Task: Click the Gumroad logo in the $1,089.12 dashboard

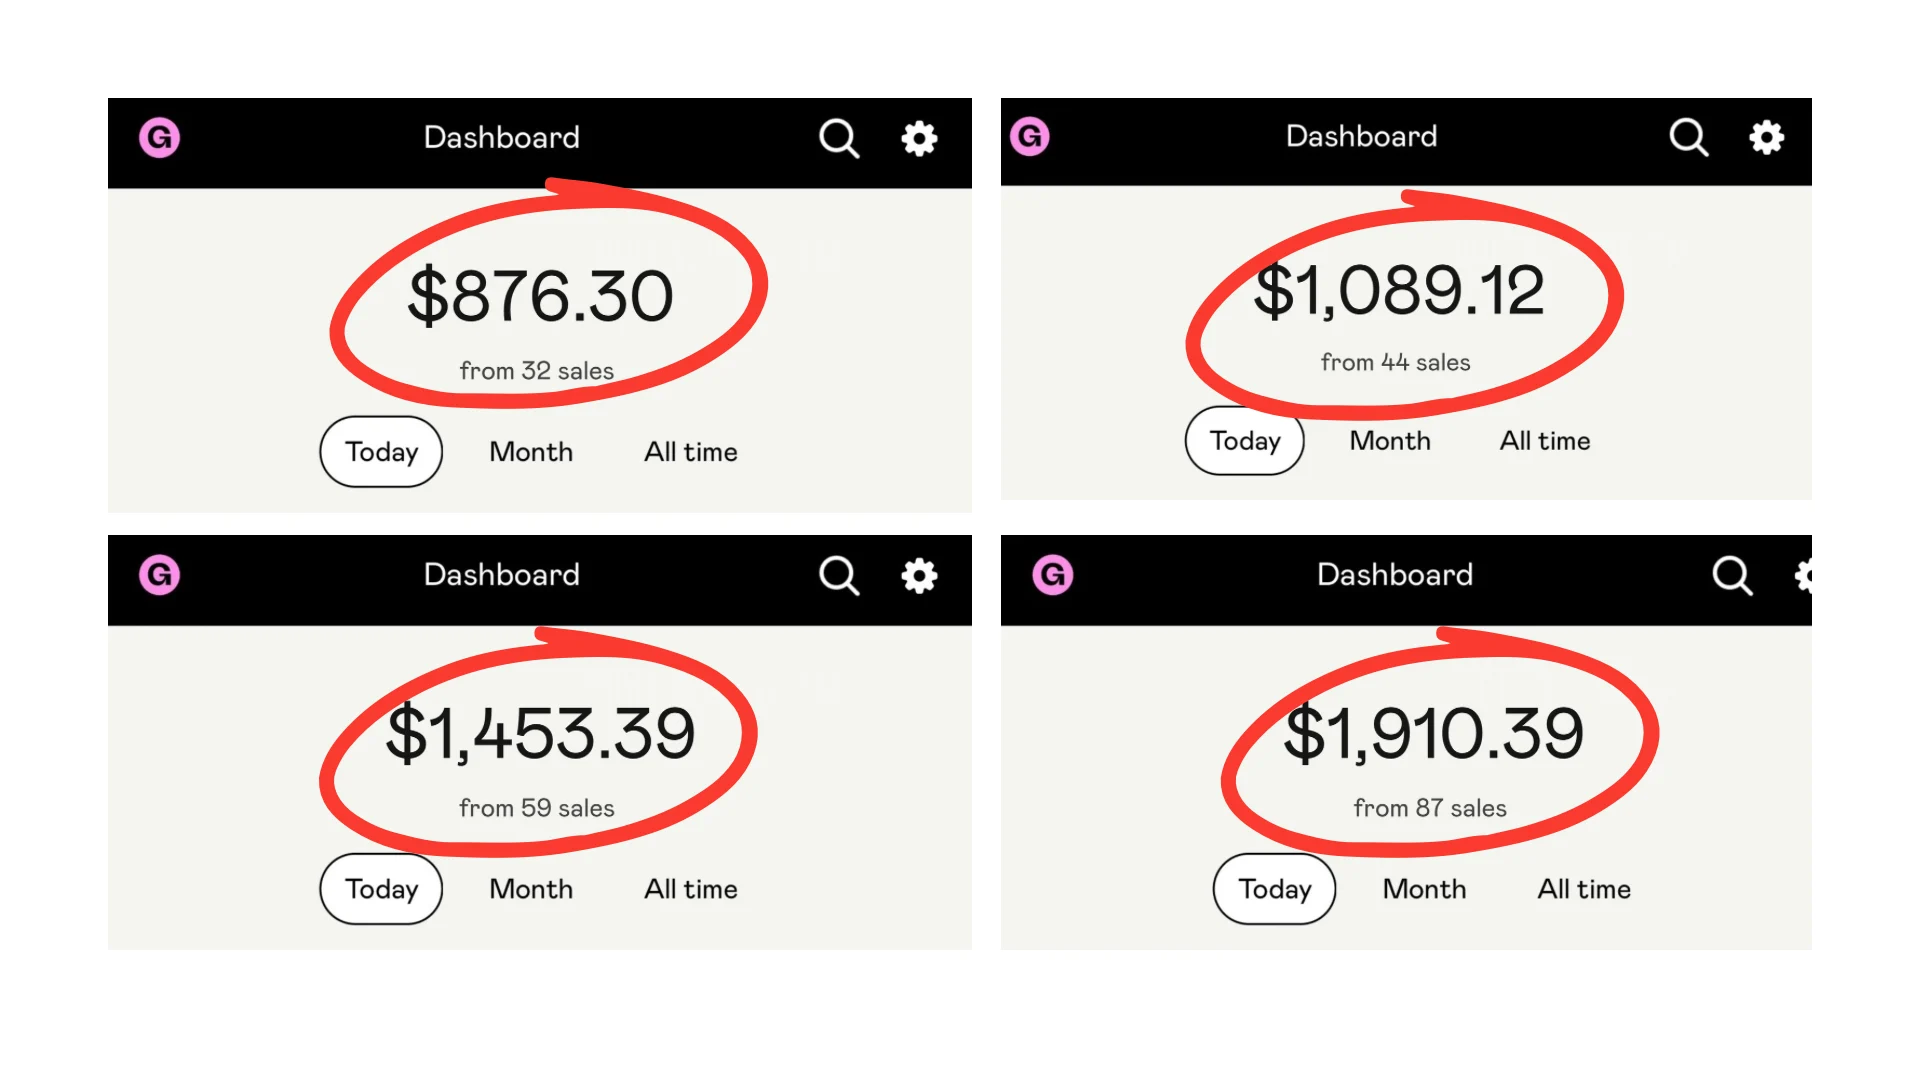Action: tap(1030, 136)
